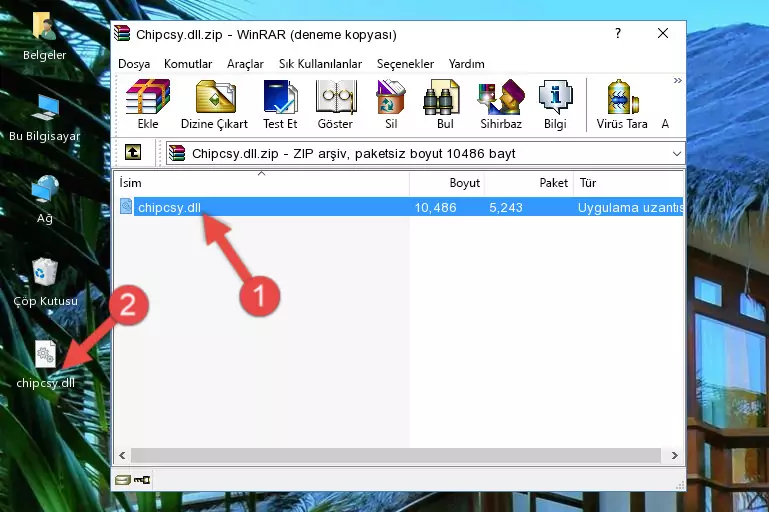The width and height of the screenshot is (769, 512).
Task: Close the WinRAR window
Action: 663,33
